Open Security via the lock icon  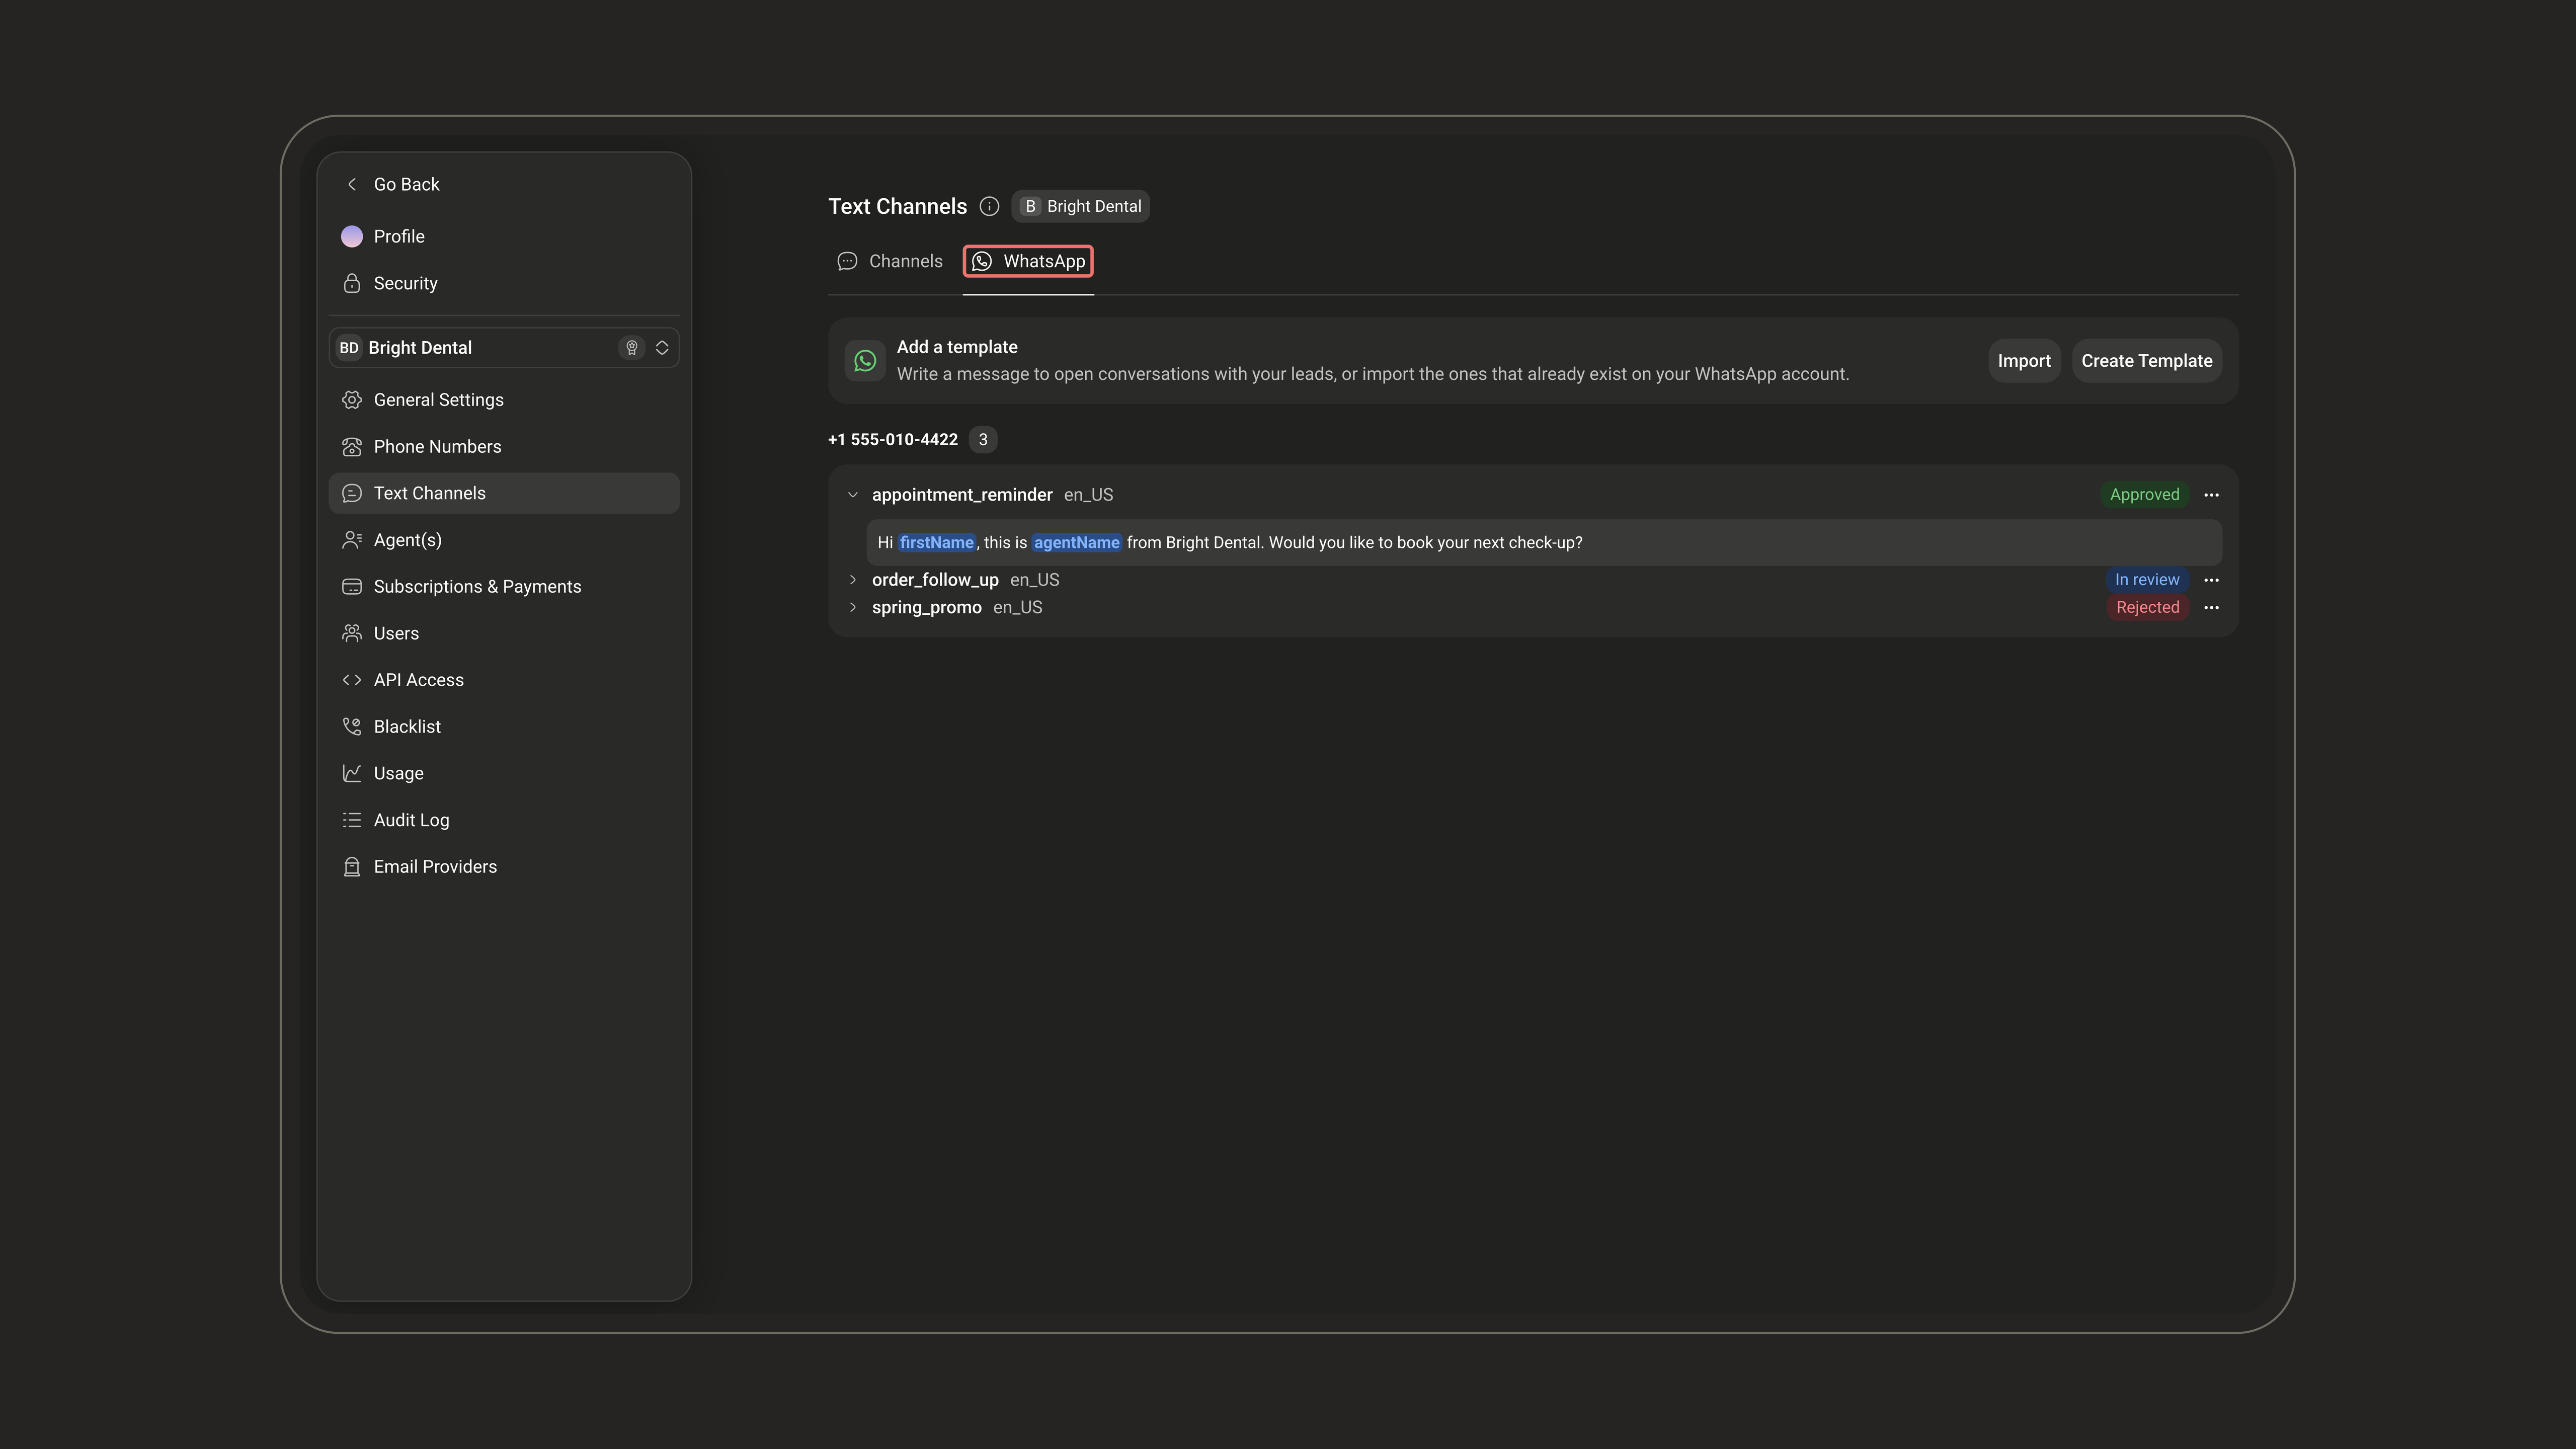351,283
